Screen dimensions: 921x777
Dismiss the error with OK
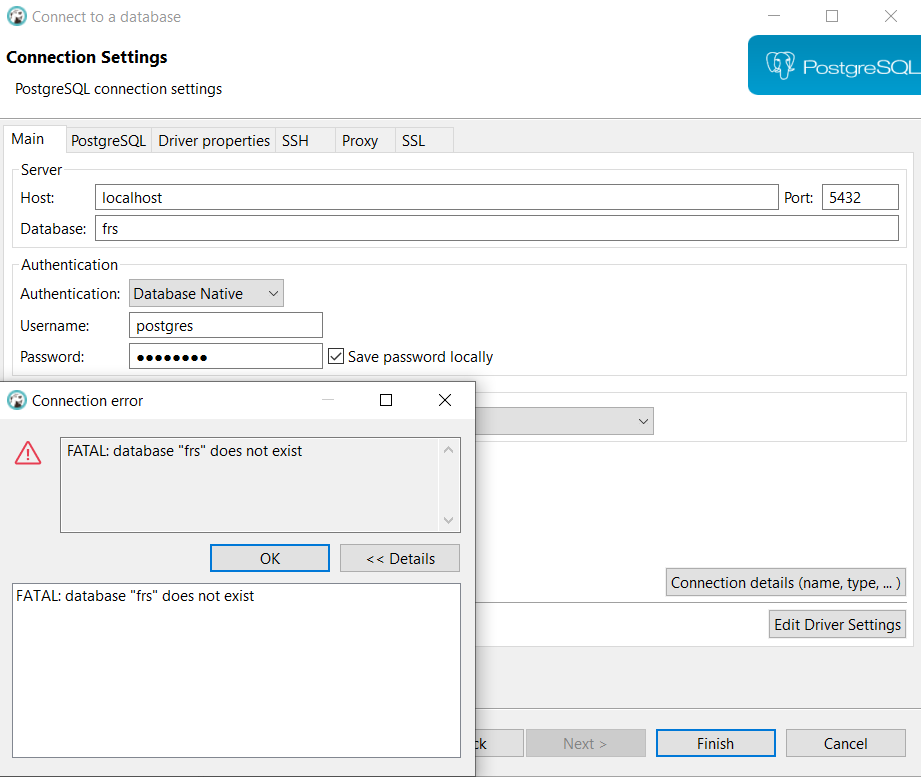pyautogui.click(x=269, y=557)
